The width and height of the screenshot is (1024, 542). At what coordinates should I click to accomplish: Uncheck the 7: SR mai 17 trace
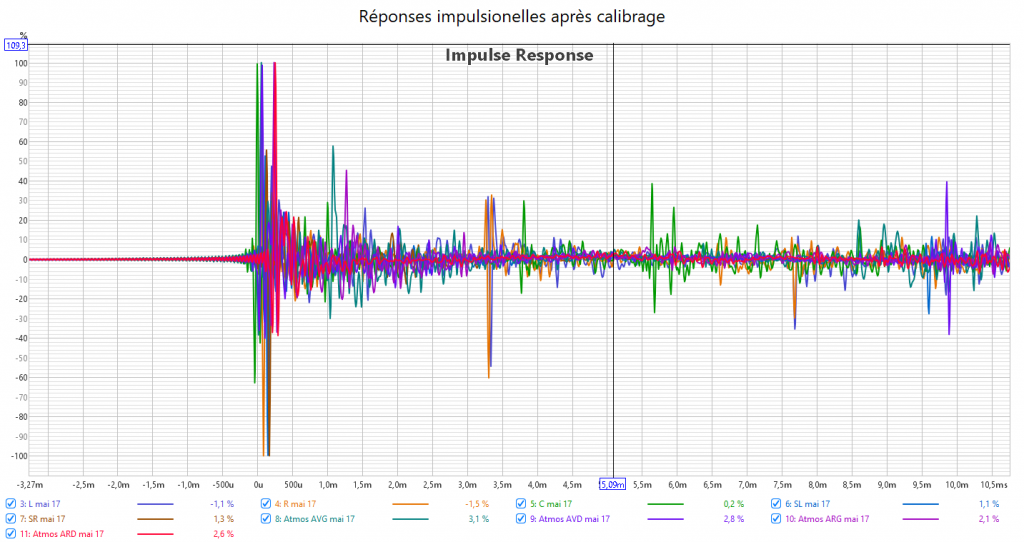[x=11, y=519]
